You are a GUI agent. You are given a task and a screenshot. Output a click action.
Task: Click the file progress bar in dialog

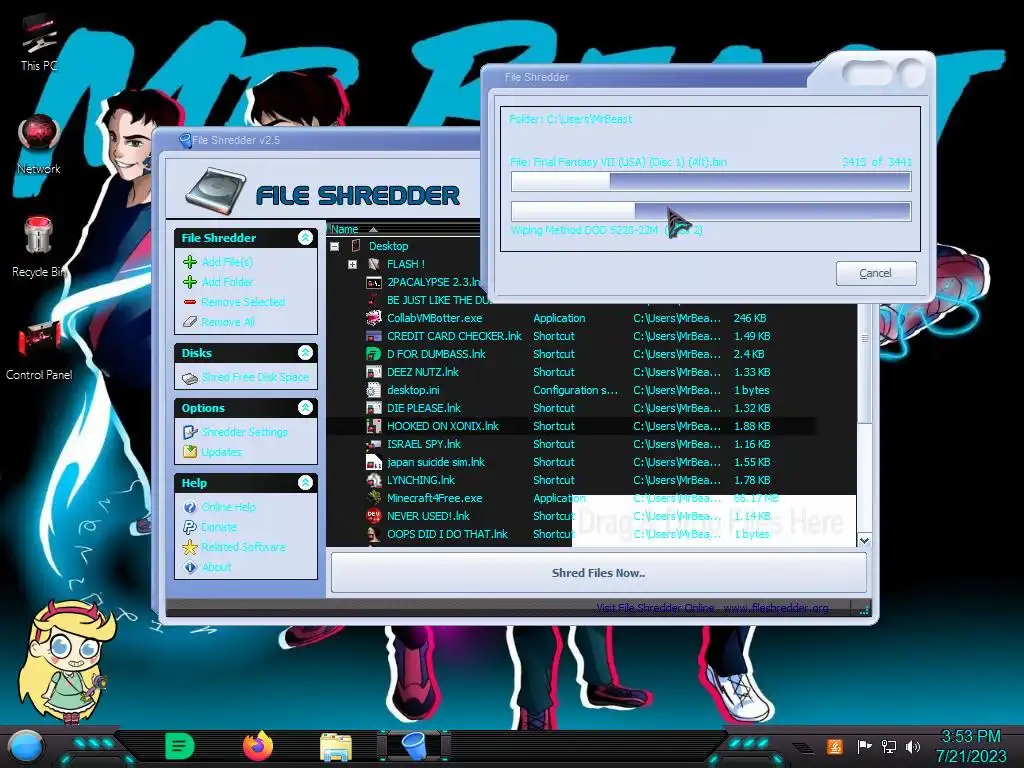(x=711, y=182)
